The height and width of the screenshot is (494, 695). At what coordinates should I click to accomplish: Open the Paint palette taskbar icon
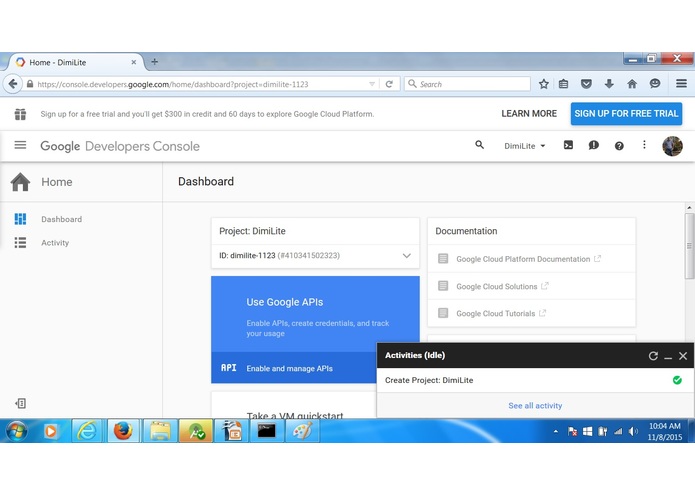tap(302, 431)
